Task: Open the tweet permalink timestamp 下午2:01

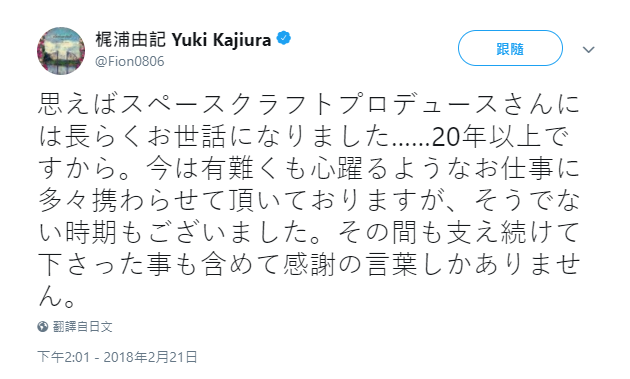Action: point(63,357)
